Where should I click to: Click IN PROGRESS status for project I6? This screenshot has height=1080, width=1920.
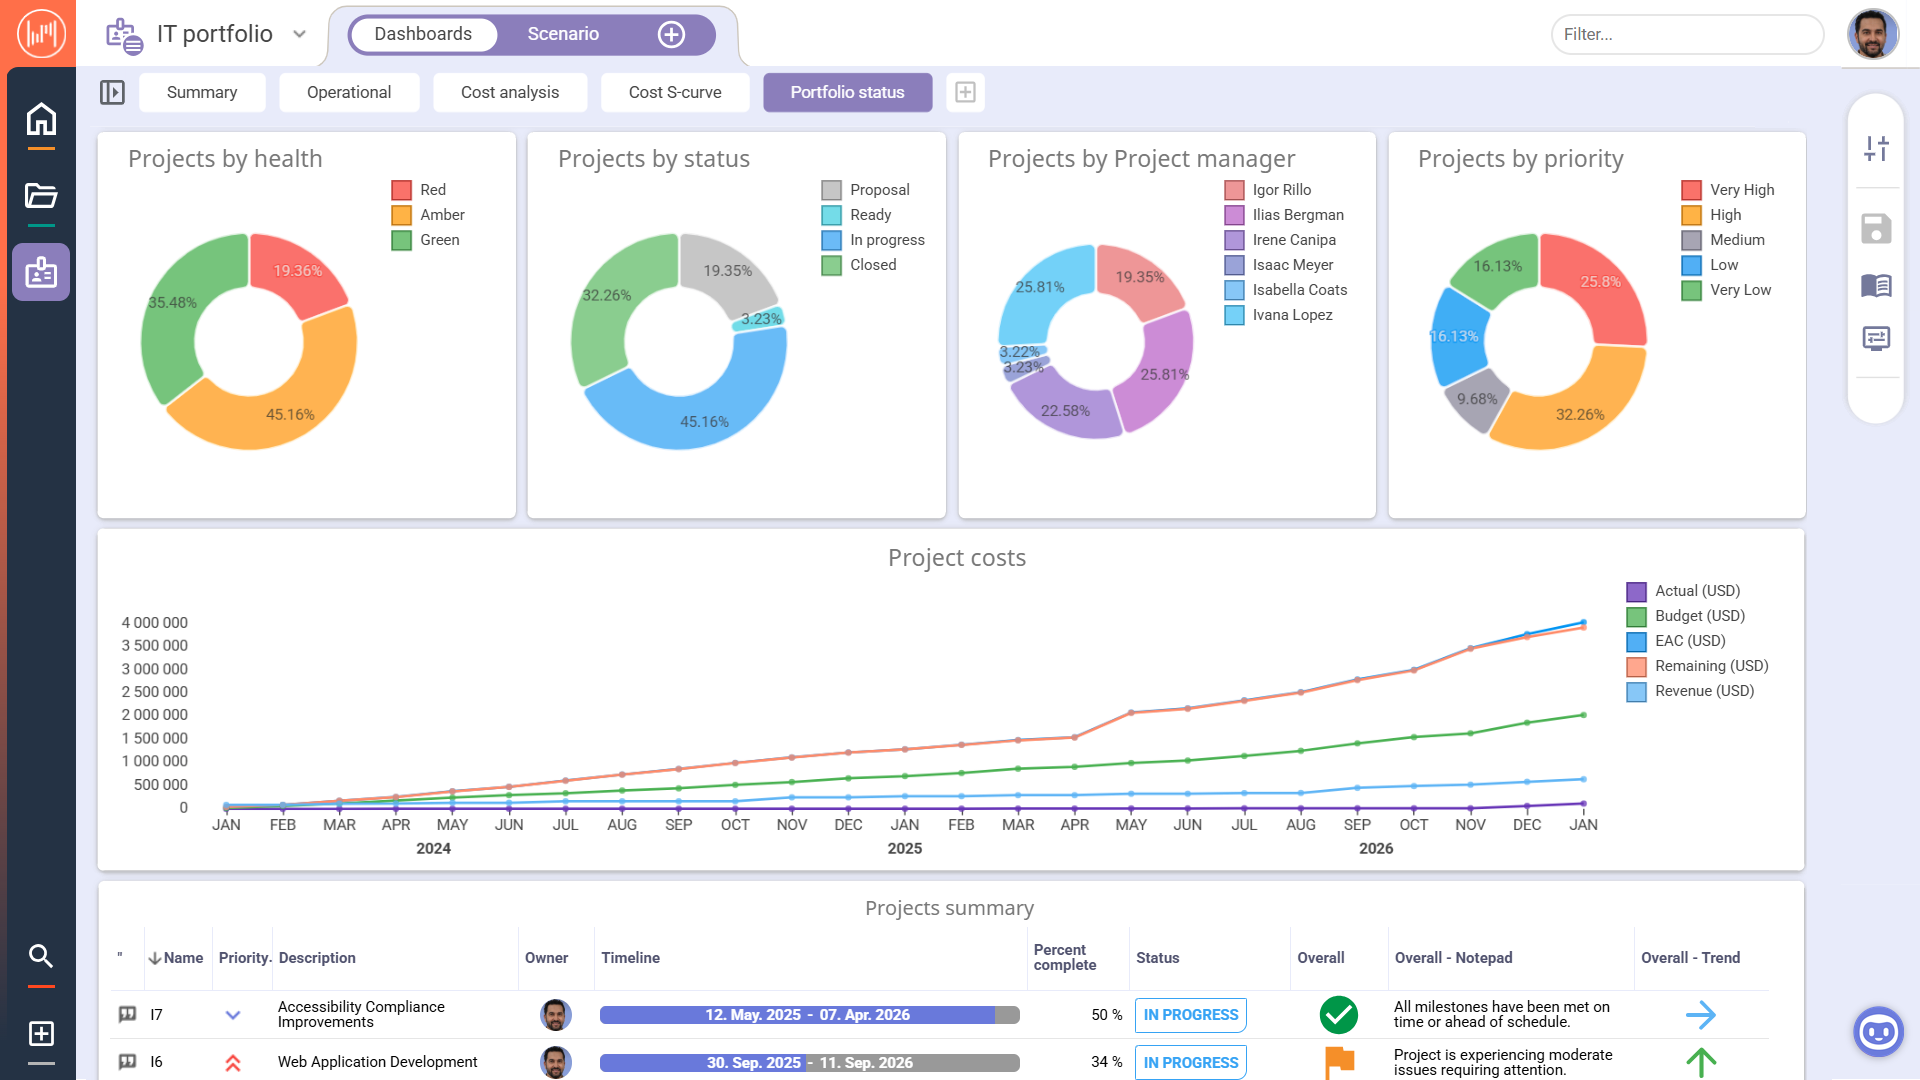pos(1190,1062)
